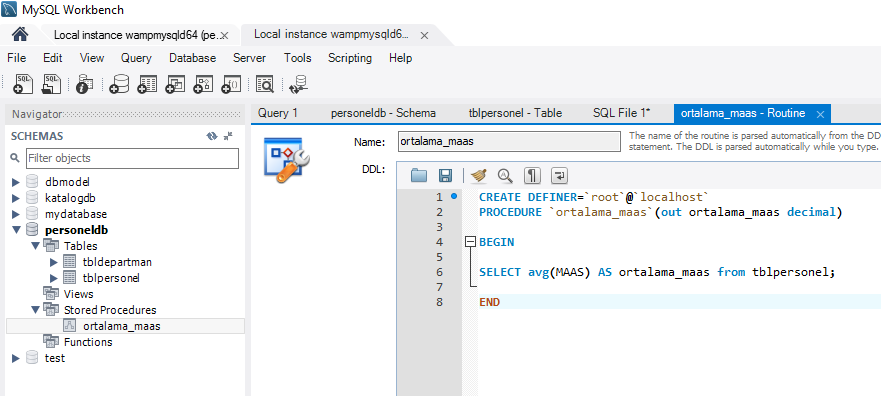
Task: Click the breakpoint dot on line 1
Action: [453, 197]
